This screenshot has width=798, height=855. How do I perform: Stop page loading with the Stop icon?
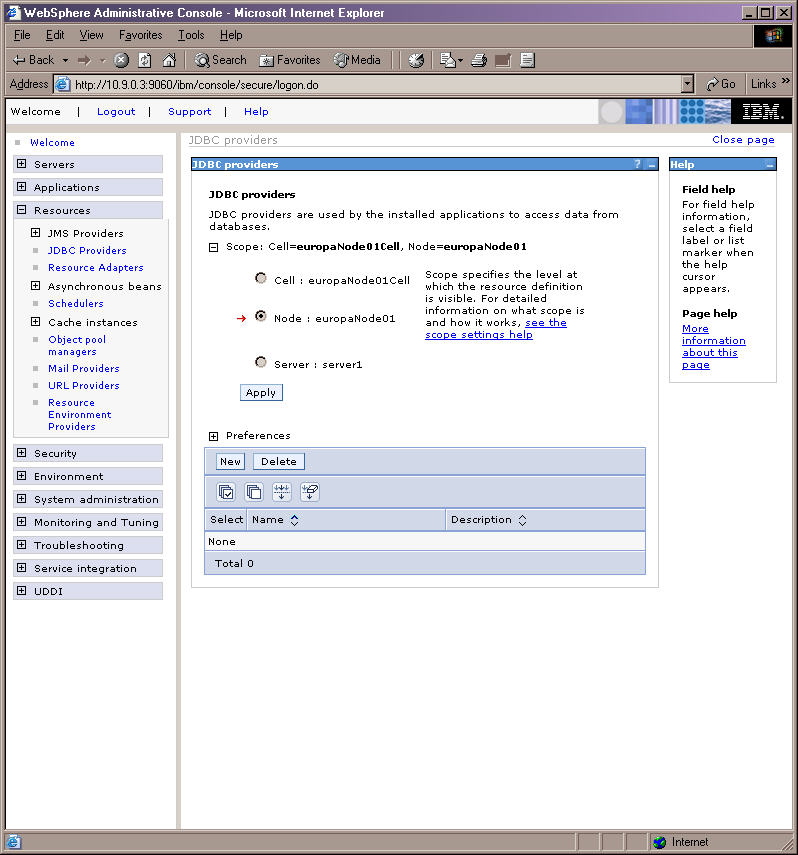tap(121, 60)
